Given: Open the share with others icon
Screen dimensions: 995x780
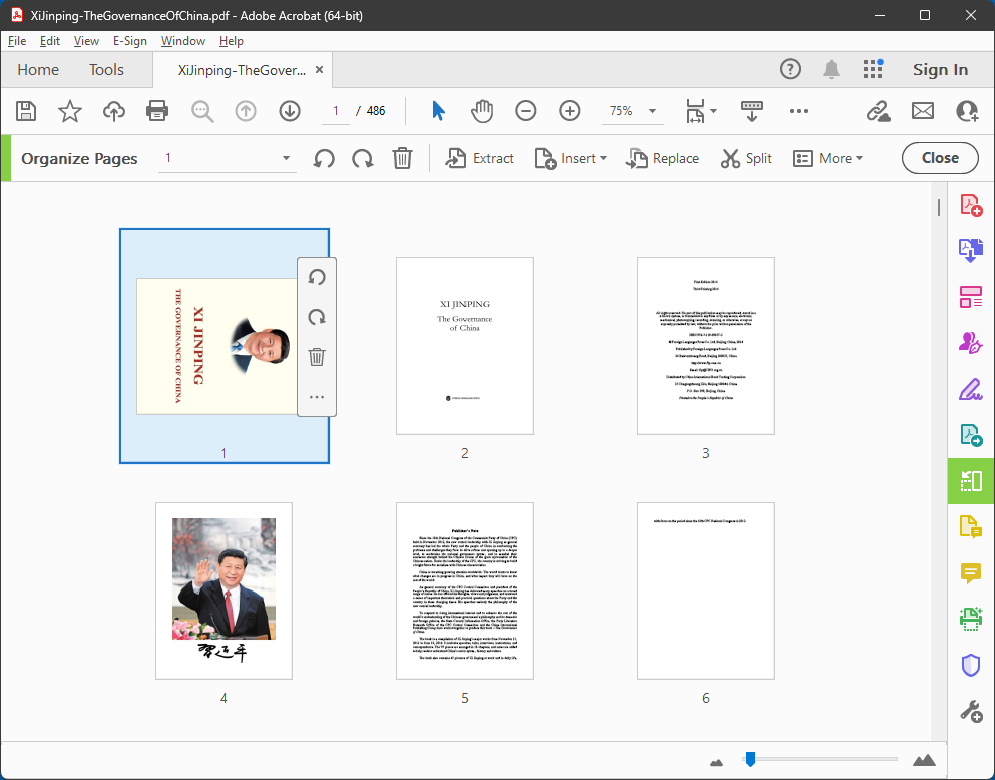Looking at the screenshot, I should click(x=968, y=111).
